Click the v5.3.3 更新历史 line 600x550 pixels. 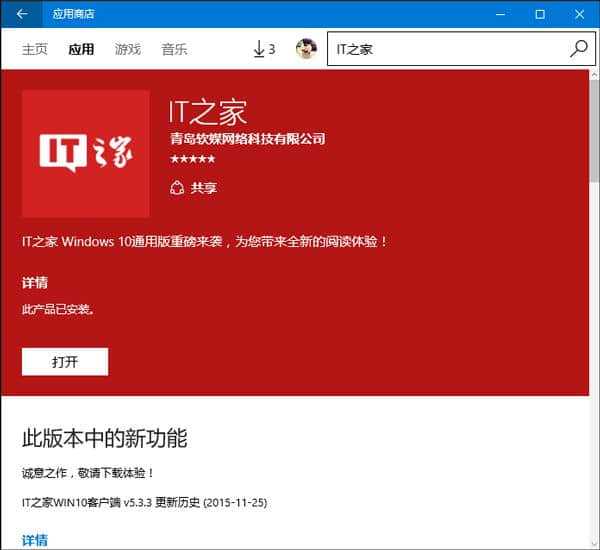144,502
